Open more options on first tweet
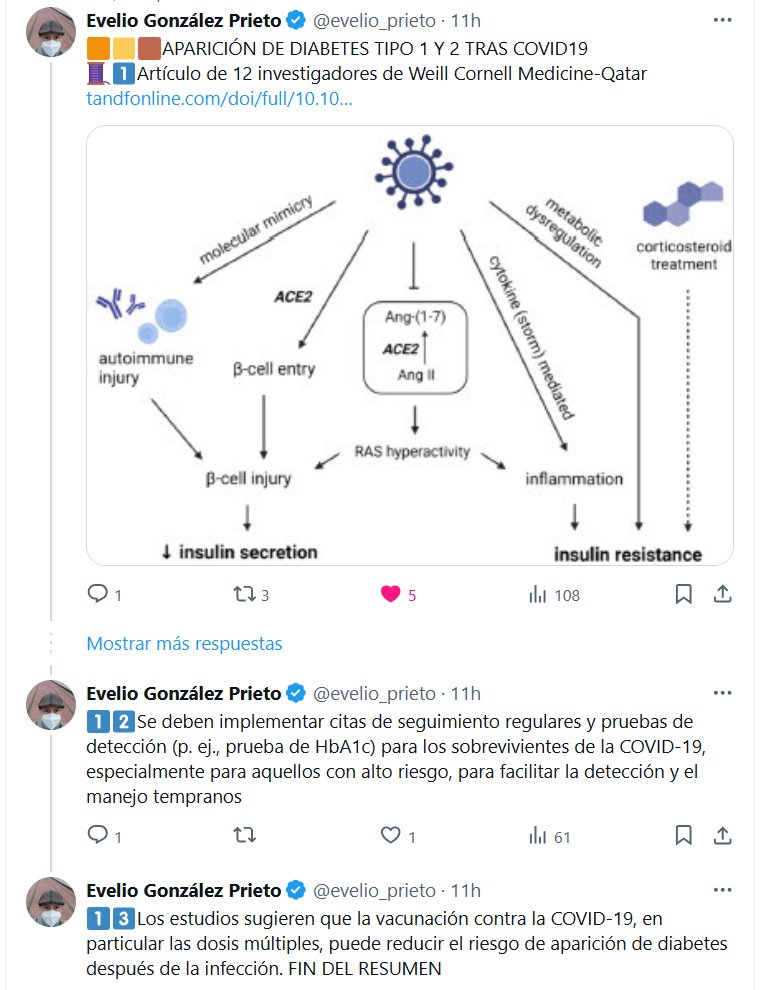The height and width of the screenshot is (990, 764). point(722,20)
